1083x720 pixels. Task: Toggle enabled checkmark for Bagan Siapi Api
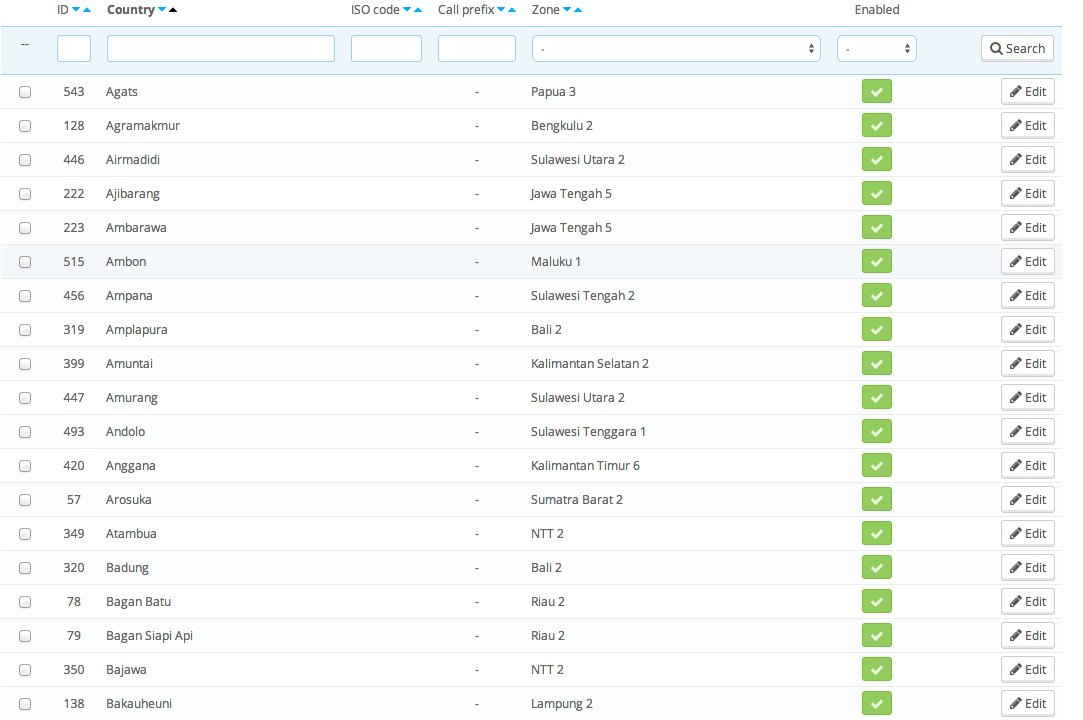[876, 635]
